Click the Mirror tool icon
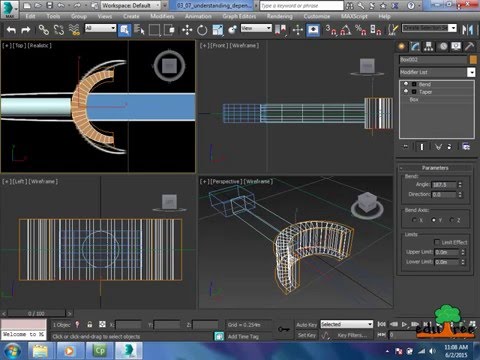480x360 pixels. 468,30
